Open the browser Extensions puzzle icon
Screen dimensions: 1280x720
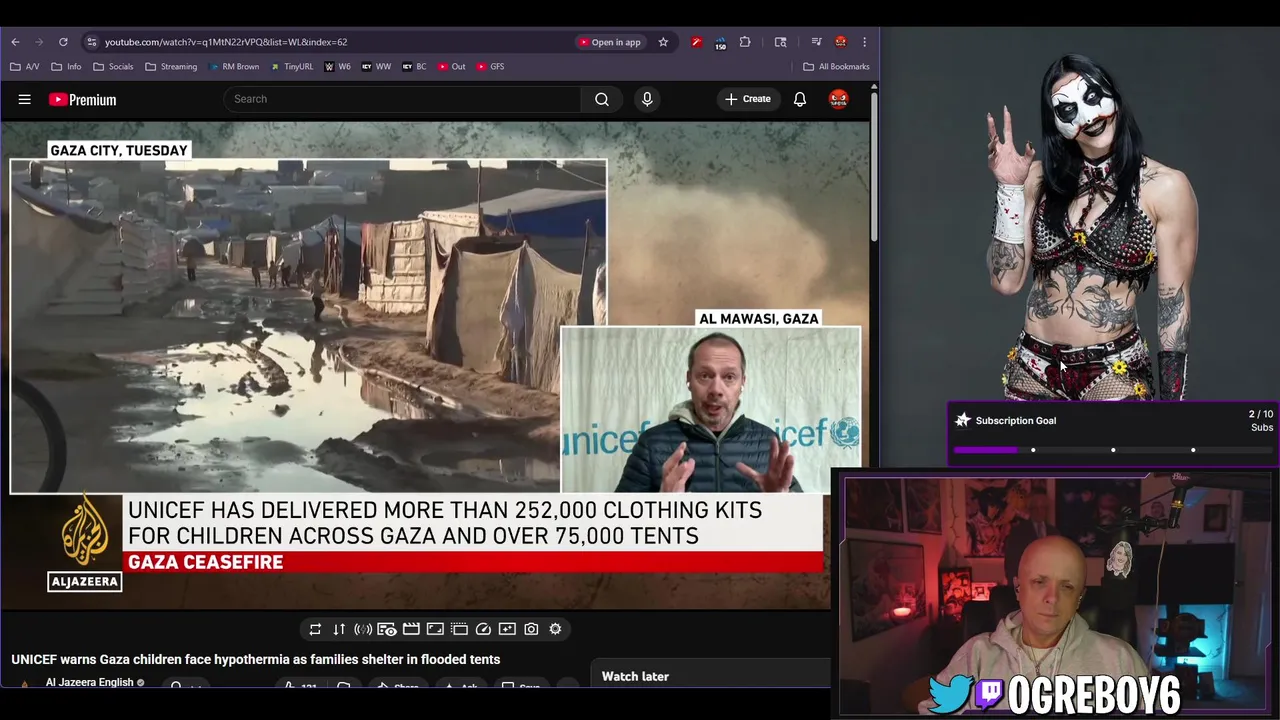745,42
